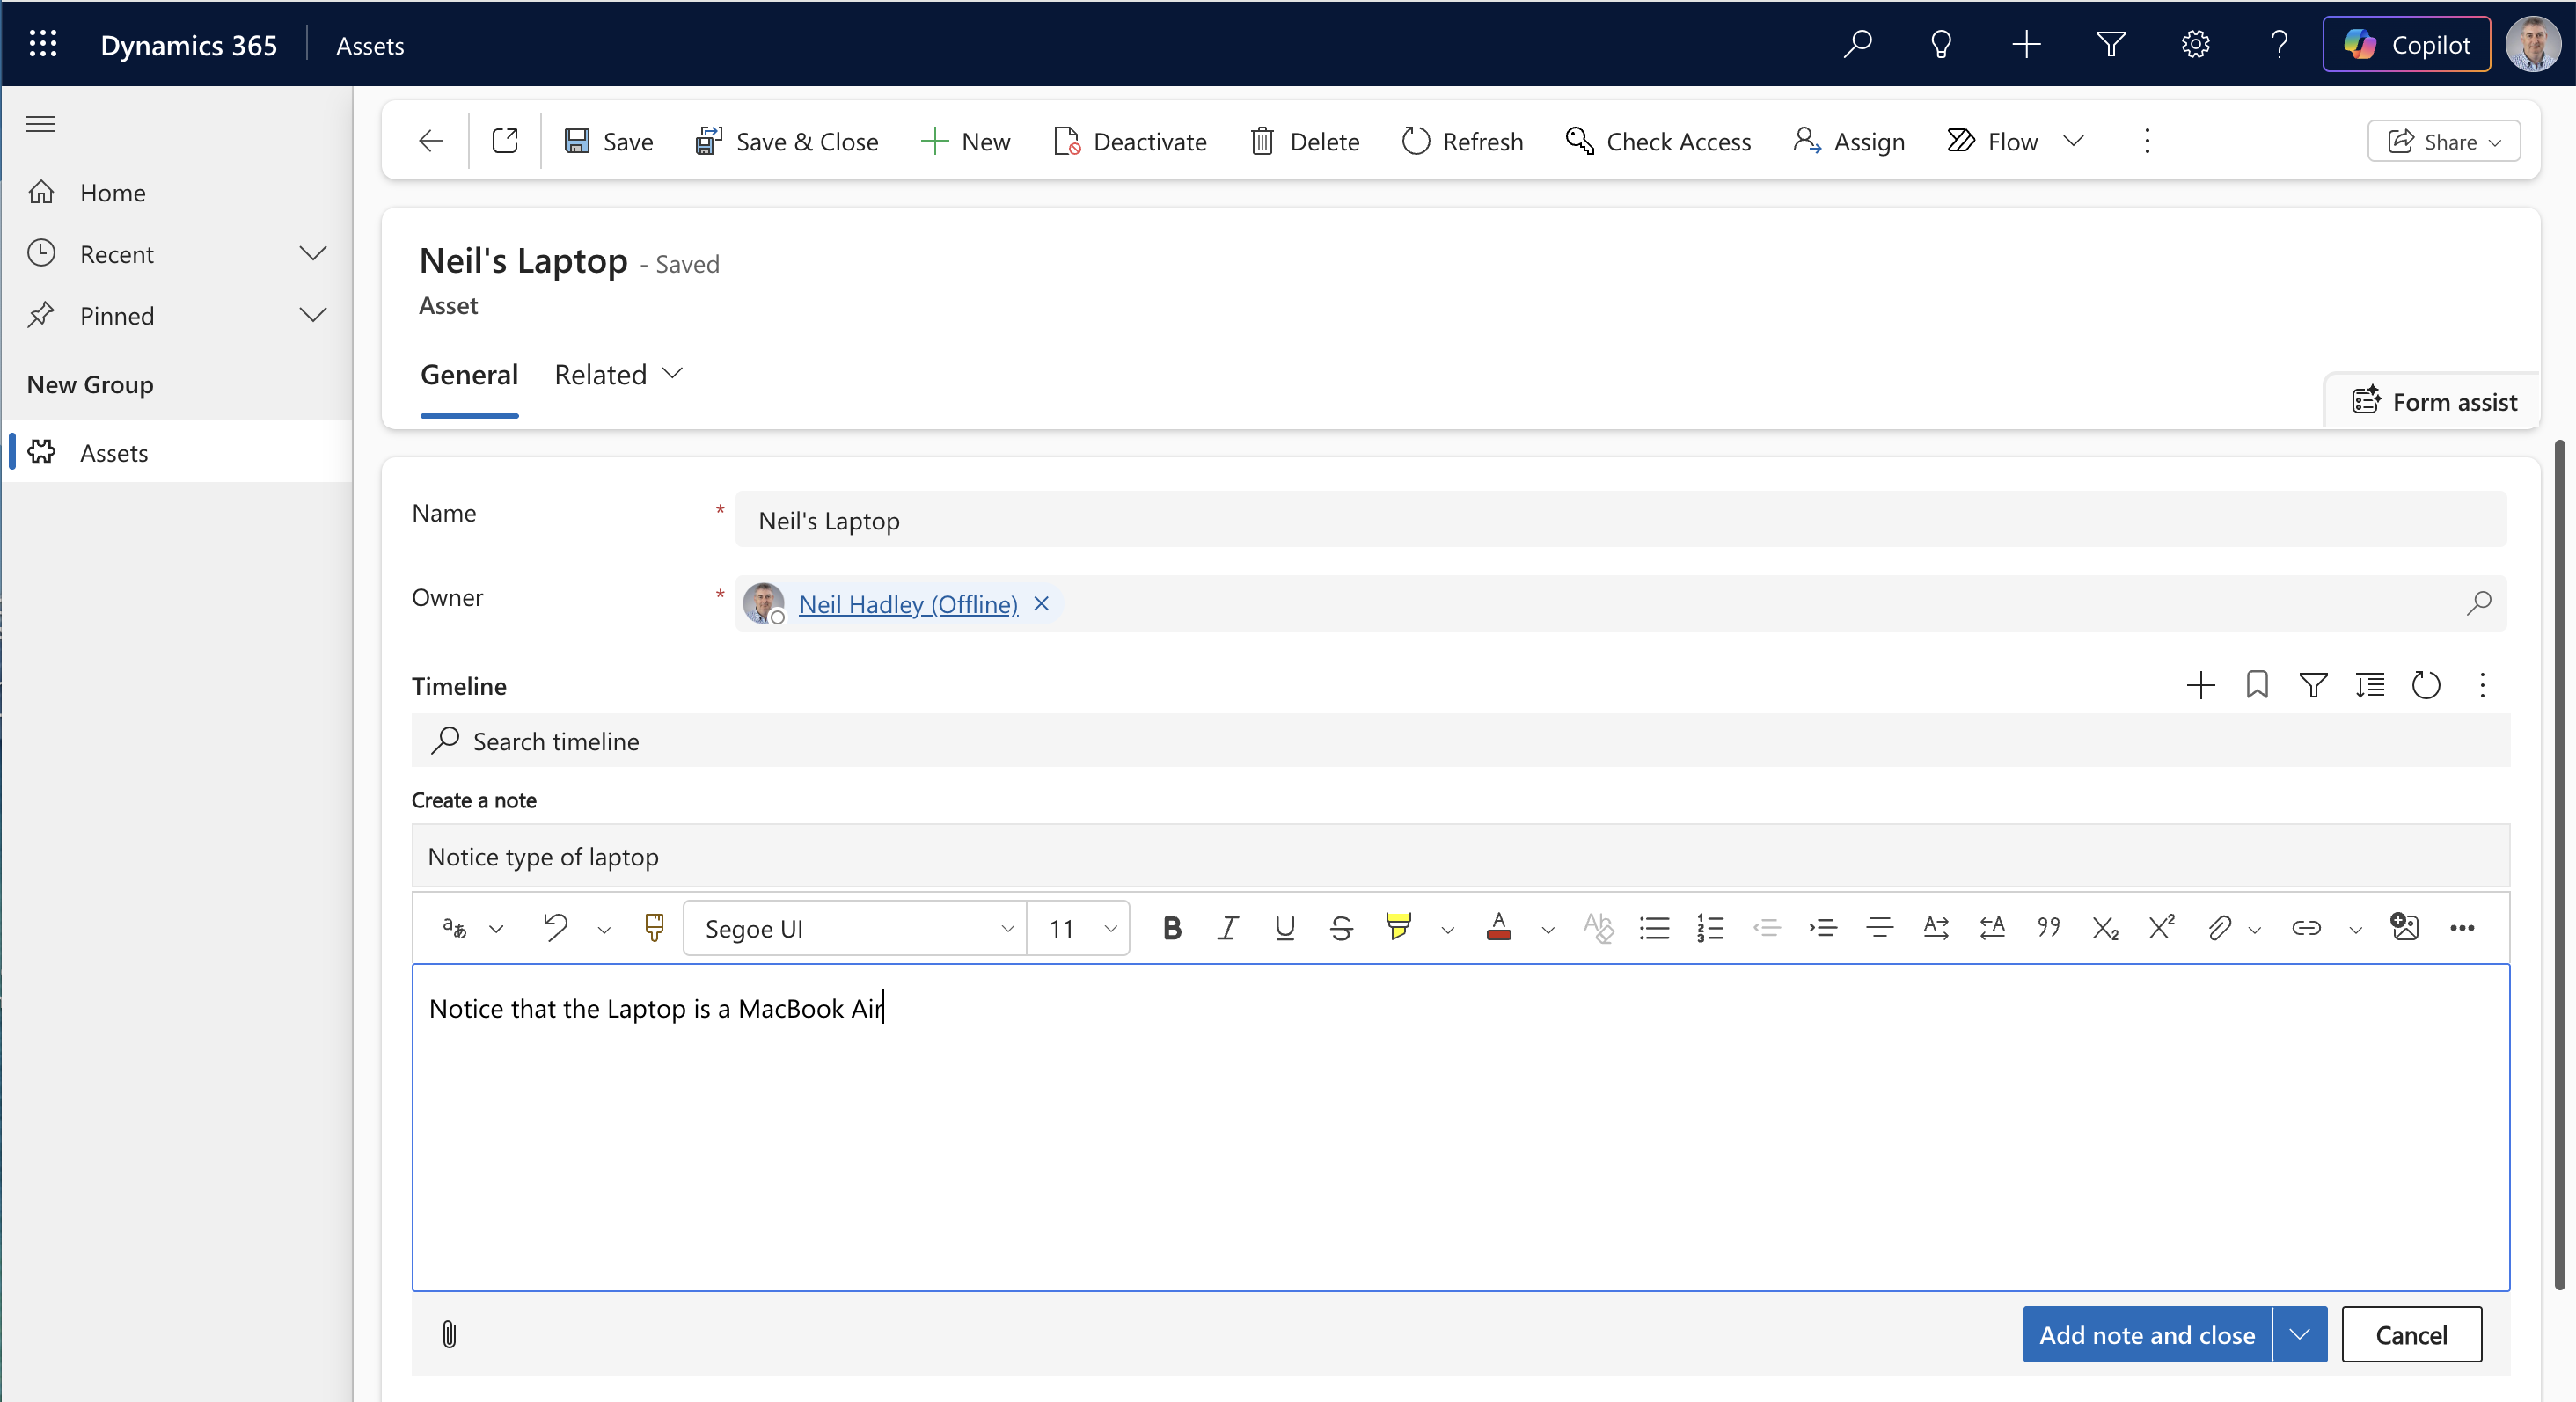Screen dimensions: 2576x1402
Task: Open record in new window icon
Action: 505,141
